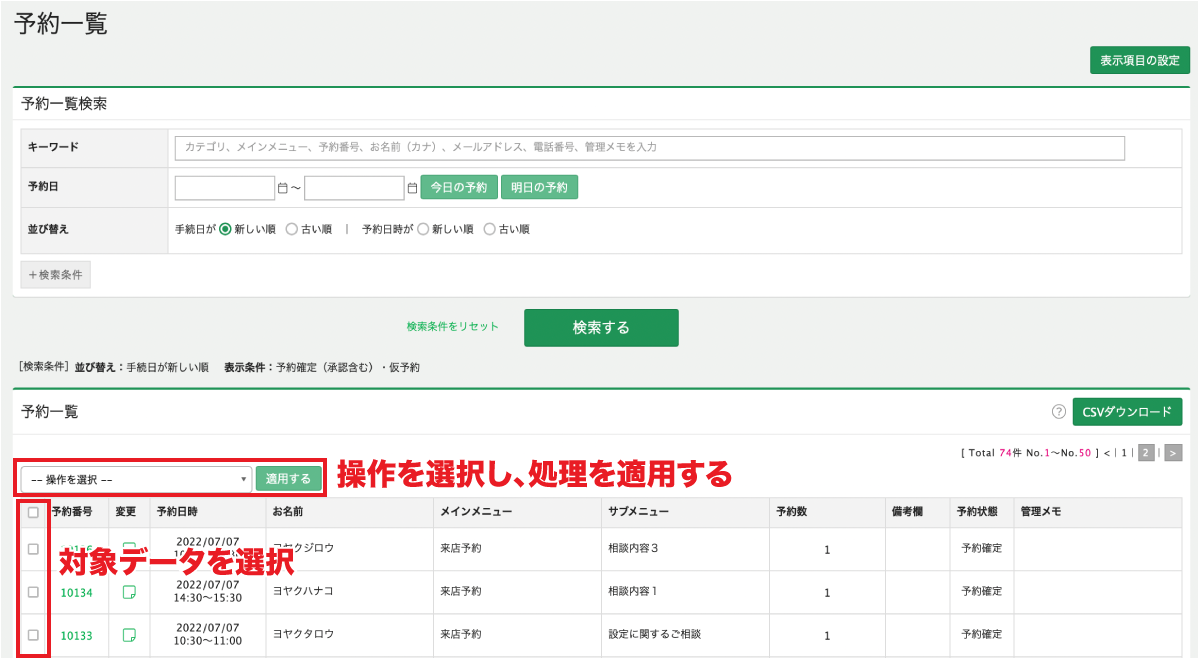Viewport: 1198px width, 658px height.
Task: Click the CSVダウンロード button
Action: (1127, 412)
